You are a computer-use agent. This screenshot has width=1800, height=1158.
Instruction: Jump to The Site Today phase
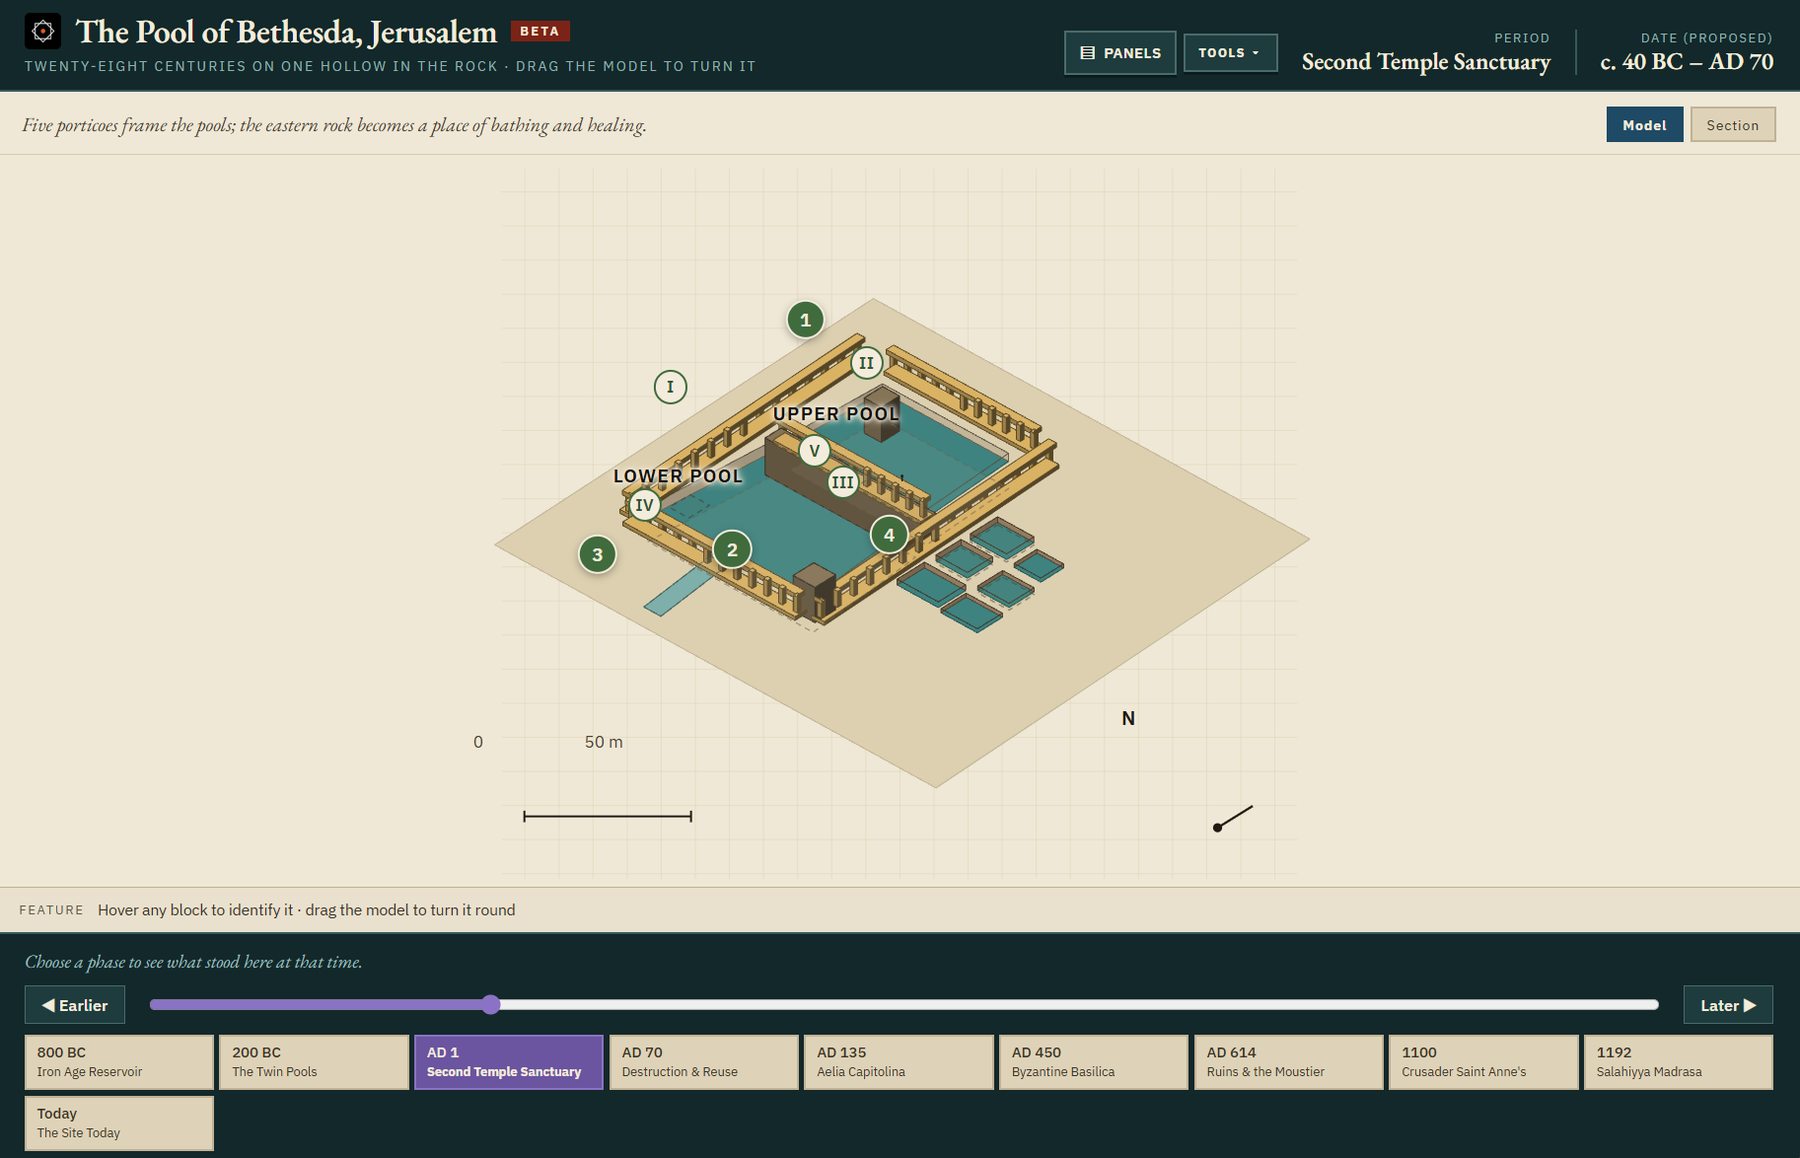pyautogui.click(x=119, y=1123)
